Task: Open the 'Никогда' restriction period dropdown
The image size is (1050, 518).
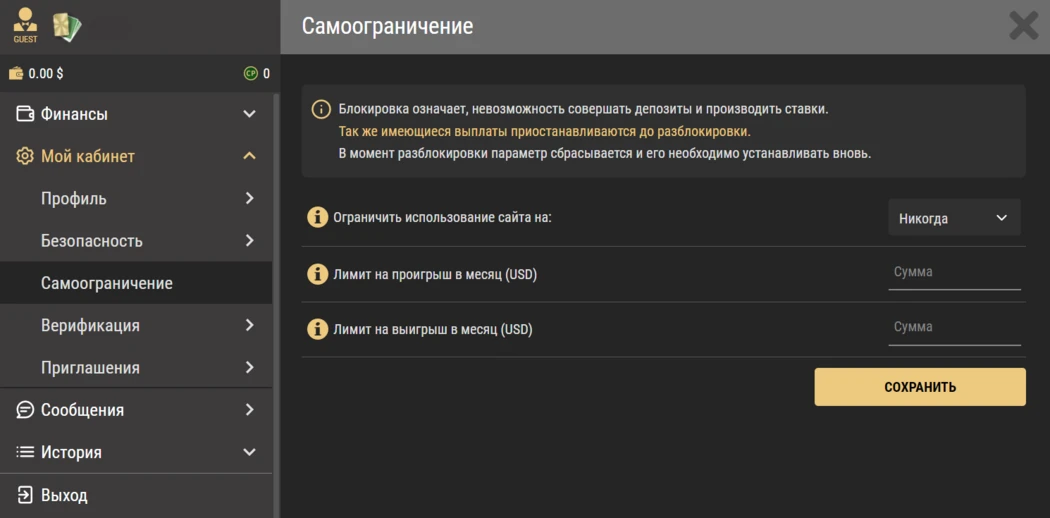Action: 953,218
